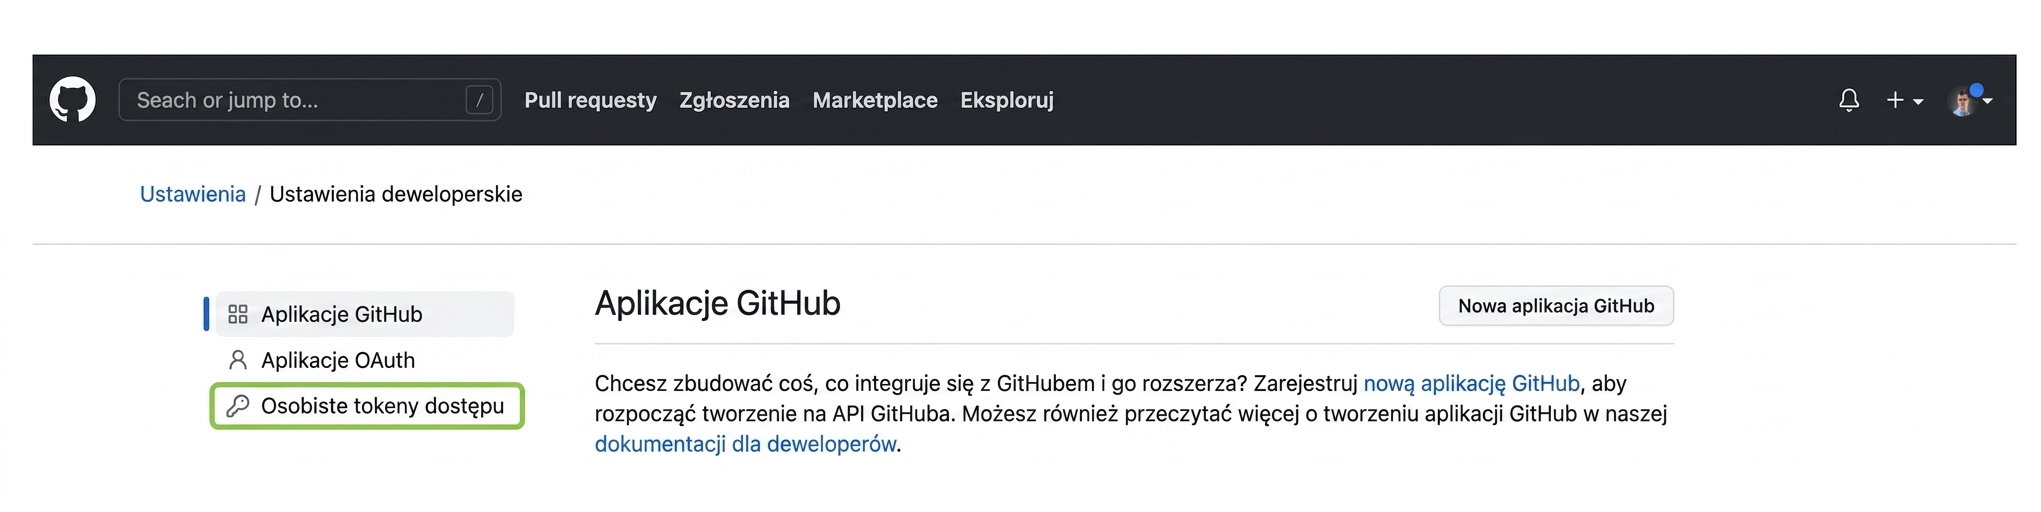The width and height of the screenshot is (2041, 512).
Task: Click the Nowa aplikacja GitHub button
Action: [1556, 306]
